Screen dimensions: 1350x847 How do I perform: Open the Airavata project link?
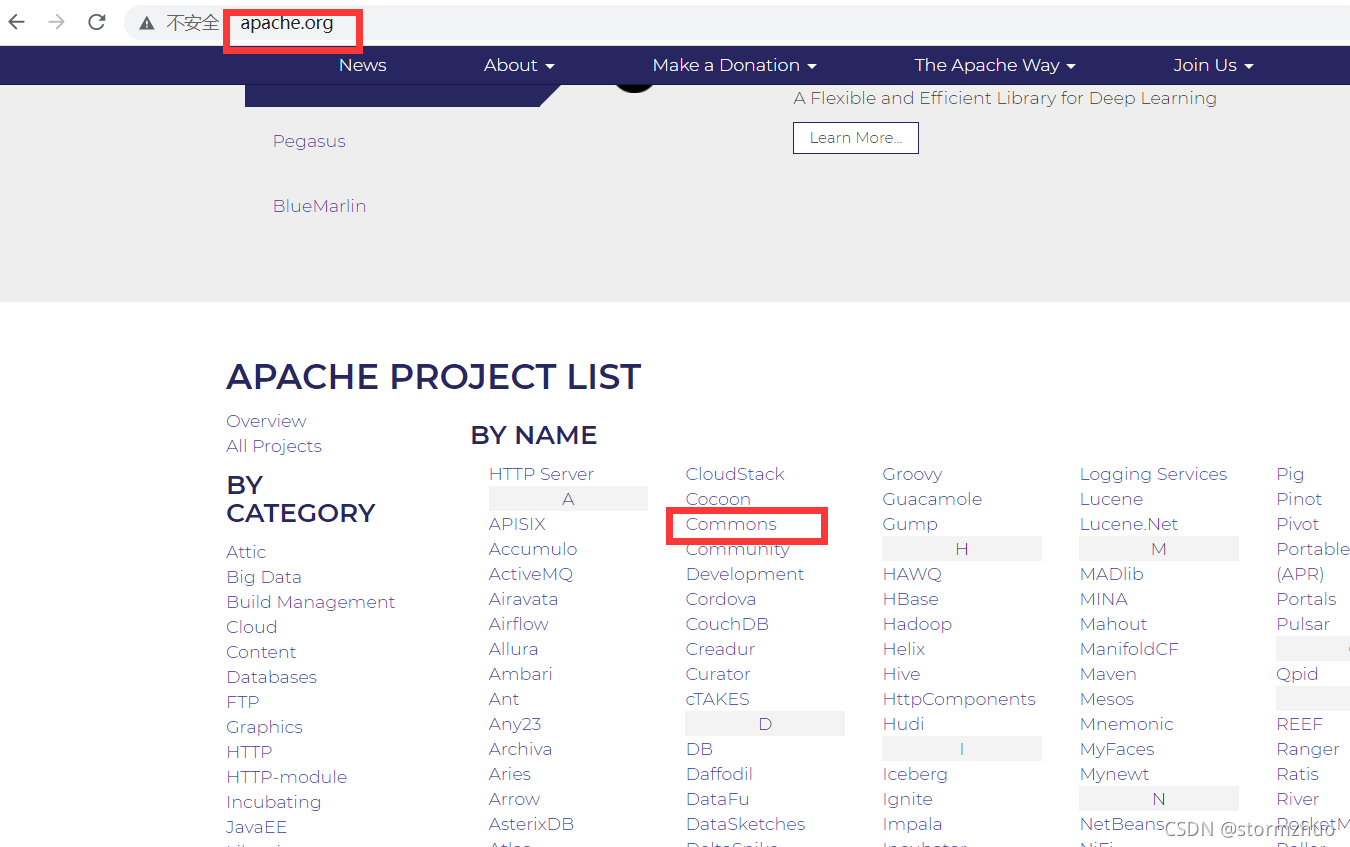523,599
